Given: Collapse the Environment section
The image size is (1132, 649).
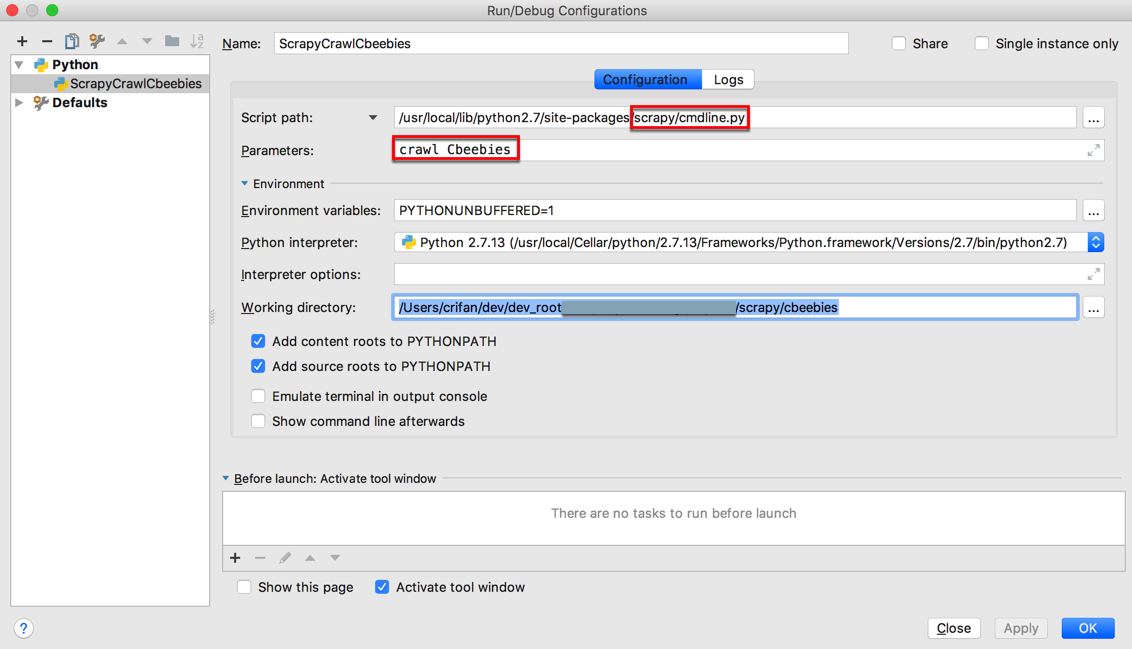Looking at the screenshot, I should (245, 183).
